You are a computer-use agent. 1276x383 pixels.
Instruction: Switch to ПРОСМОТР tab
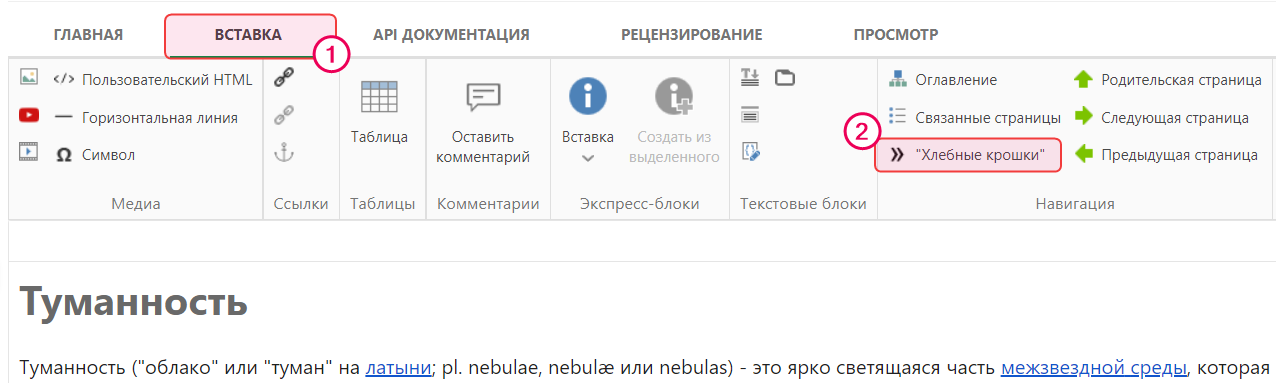(896, 35)
